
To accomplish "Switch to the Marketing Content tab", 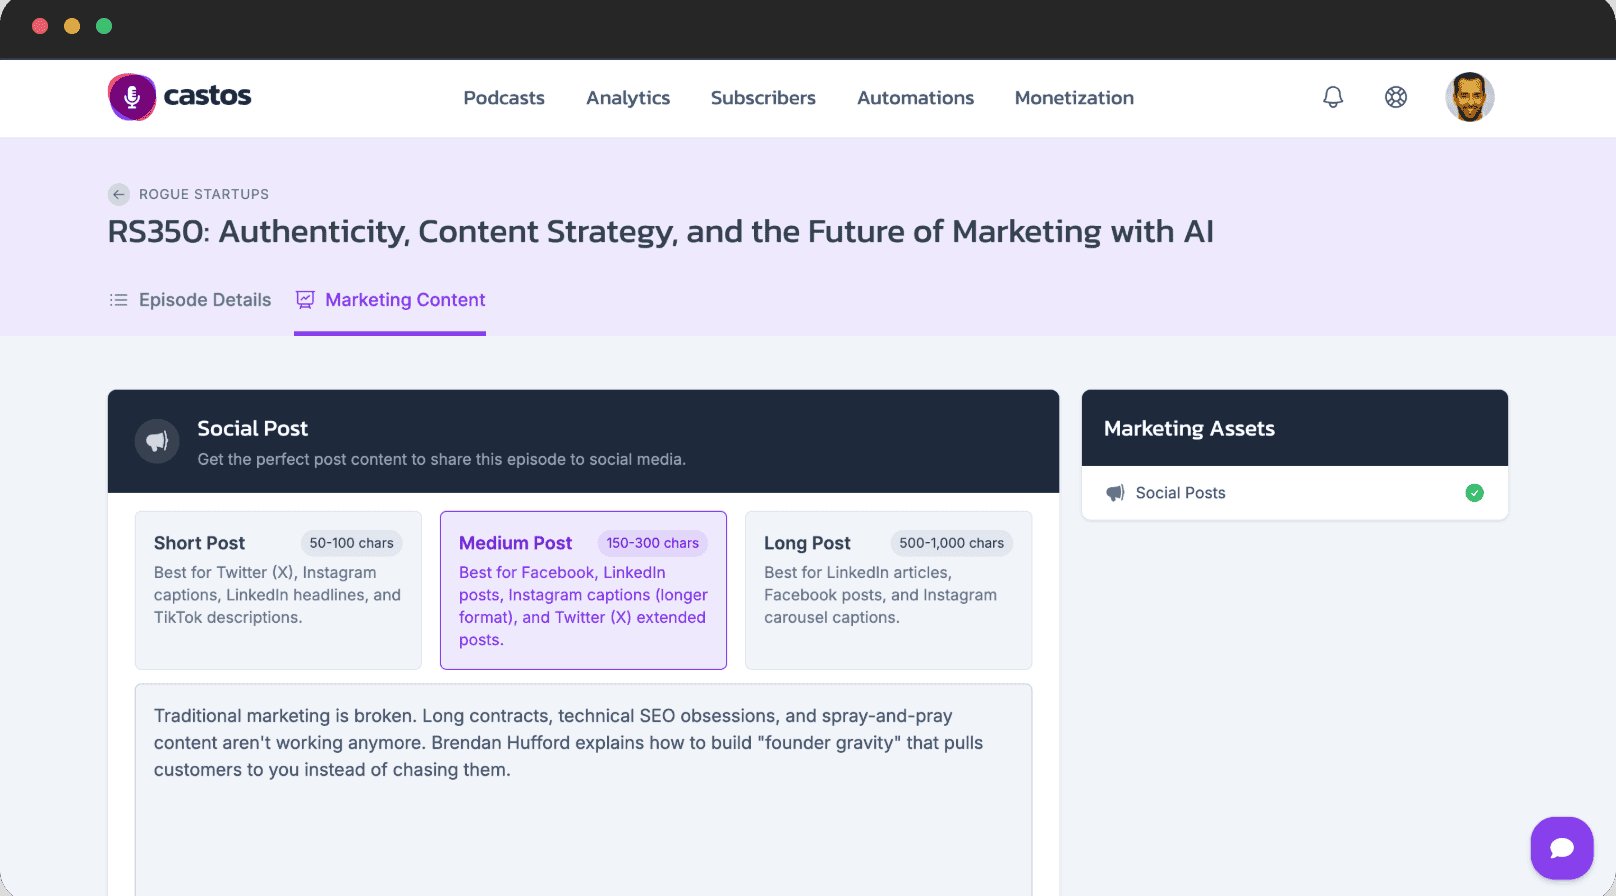I will click(x=390, y=300).
